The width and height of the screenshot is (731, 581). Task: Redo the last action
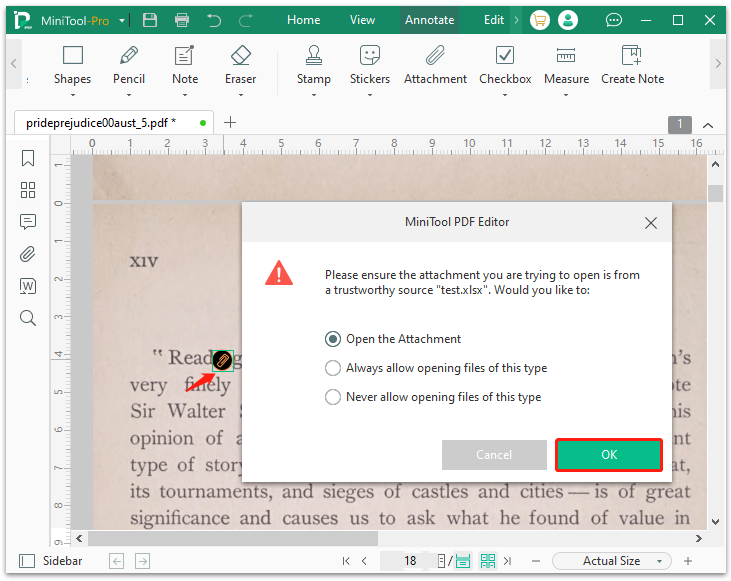tap(246, 20)
